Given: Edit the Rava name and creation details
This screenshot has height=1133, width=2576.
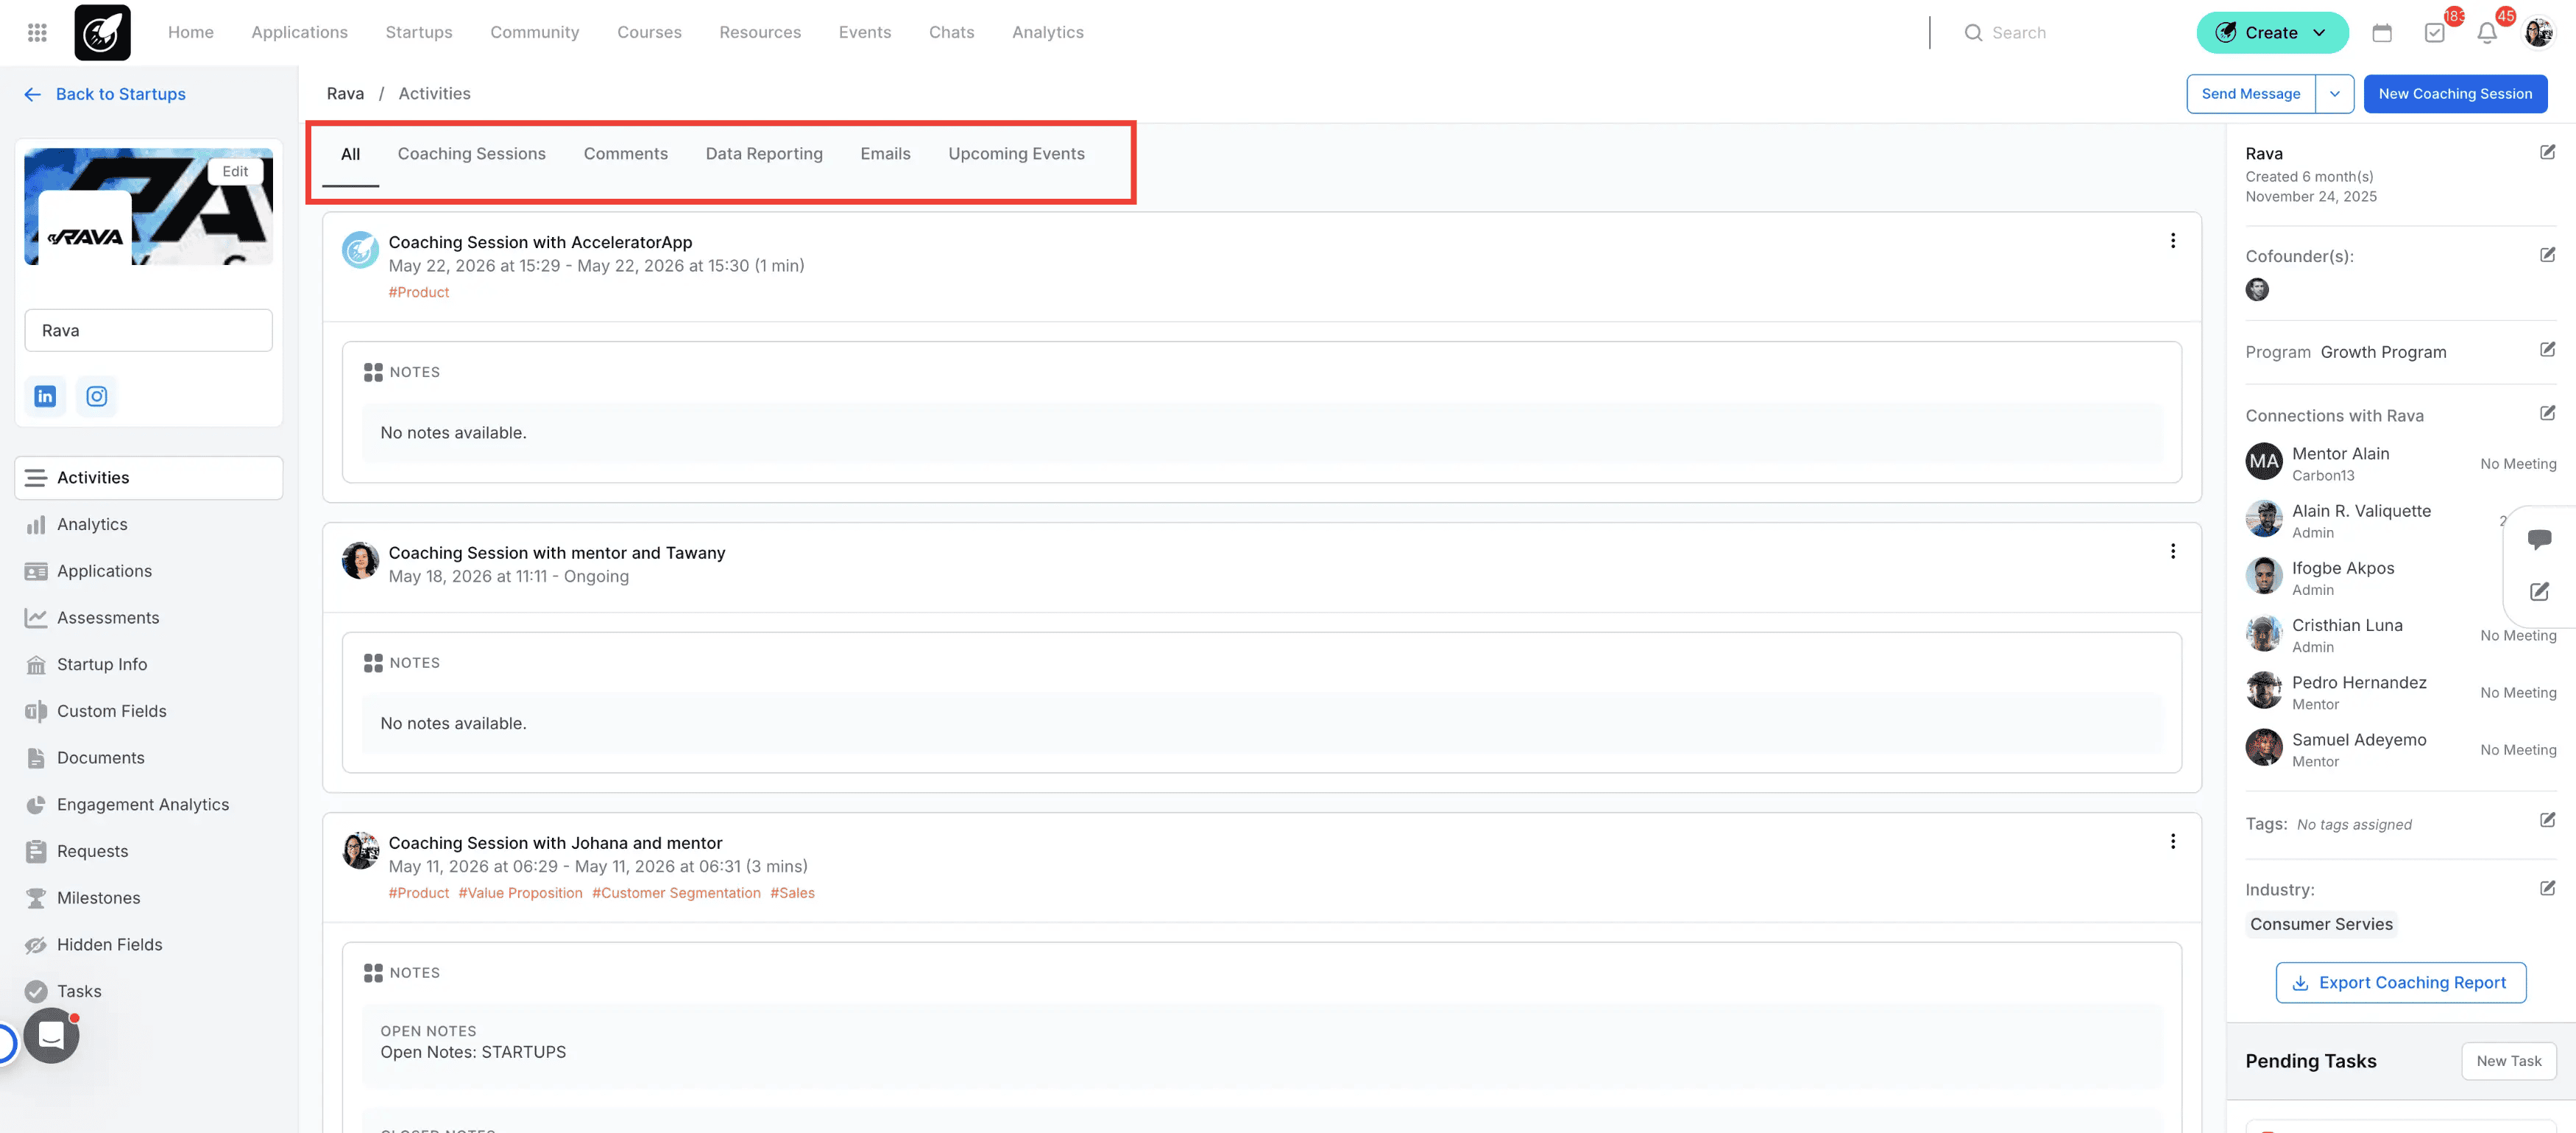Looking at the screenshot, I should pyautogui.click(x=2547, y=152).
